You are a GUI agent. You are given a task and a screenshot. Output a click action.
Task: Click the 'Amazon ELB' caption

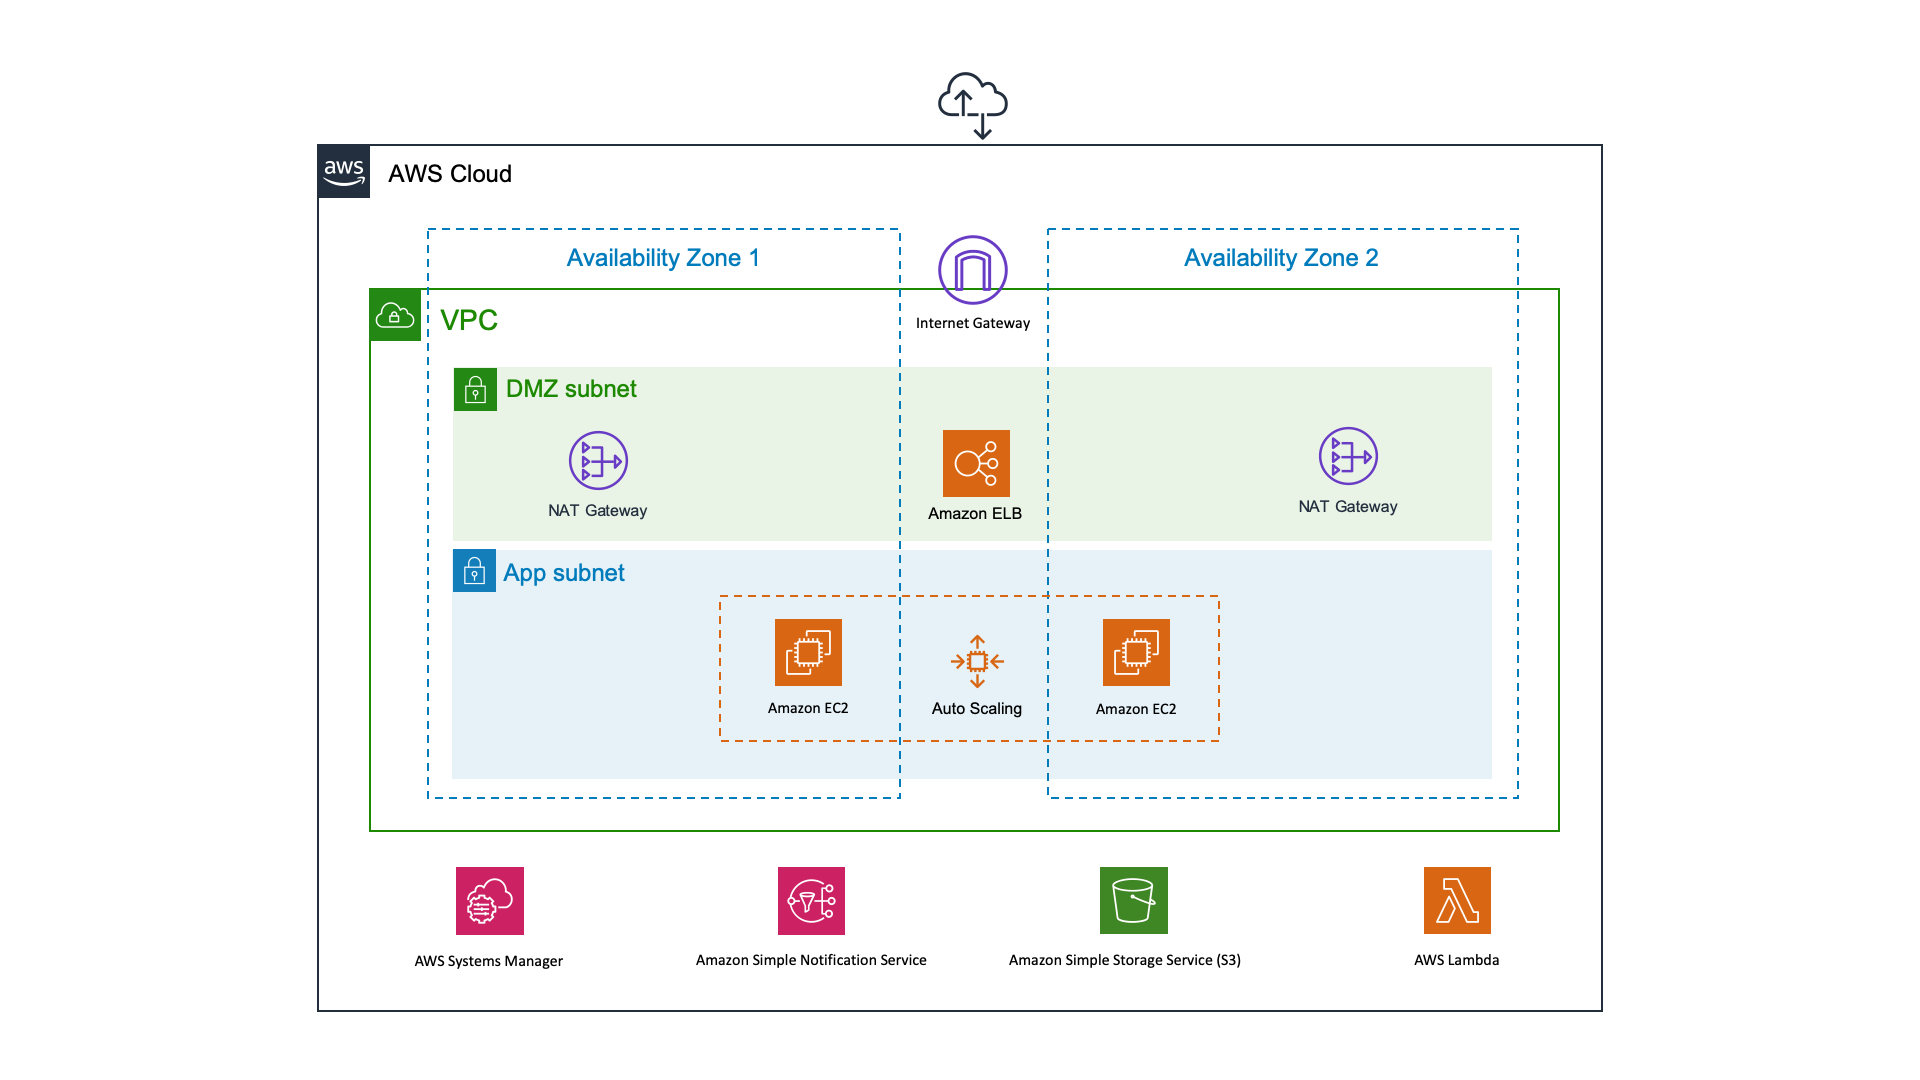click(975, 513)
